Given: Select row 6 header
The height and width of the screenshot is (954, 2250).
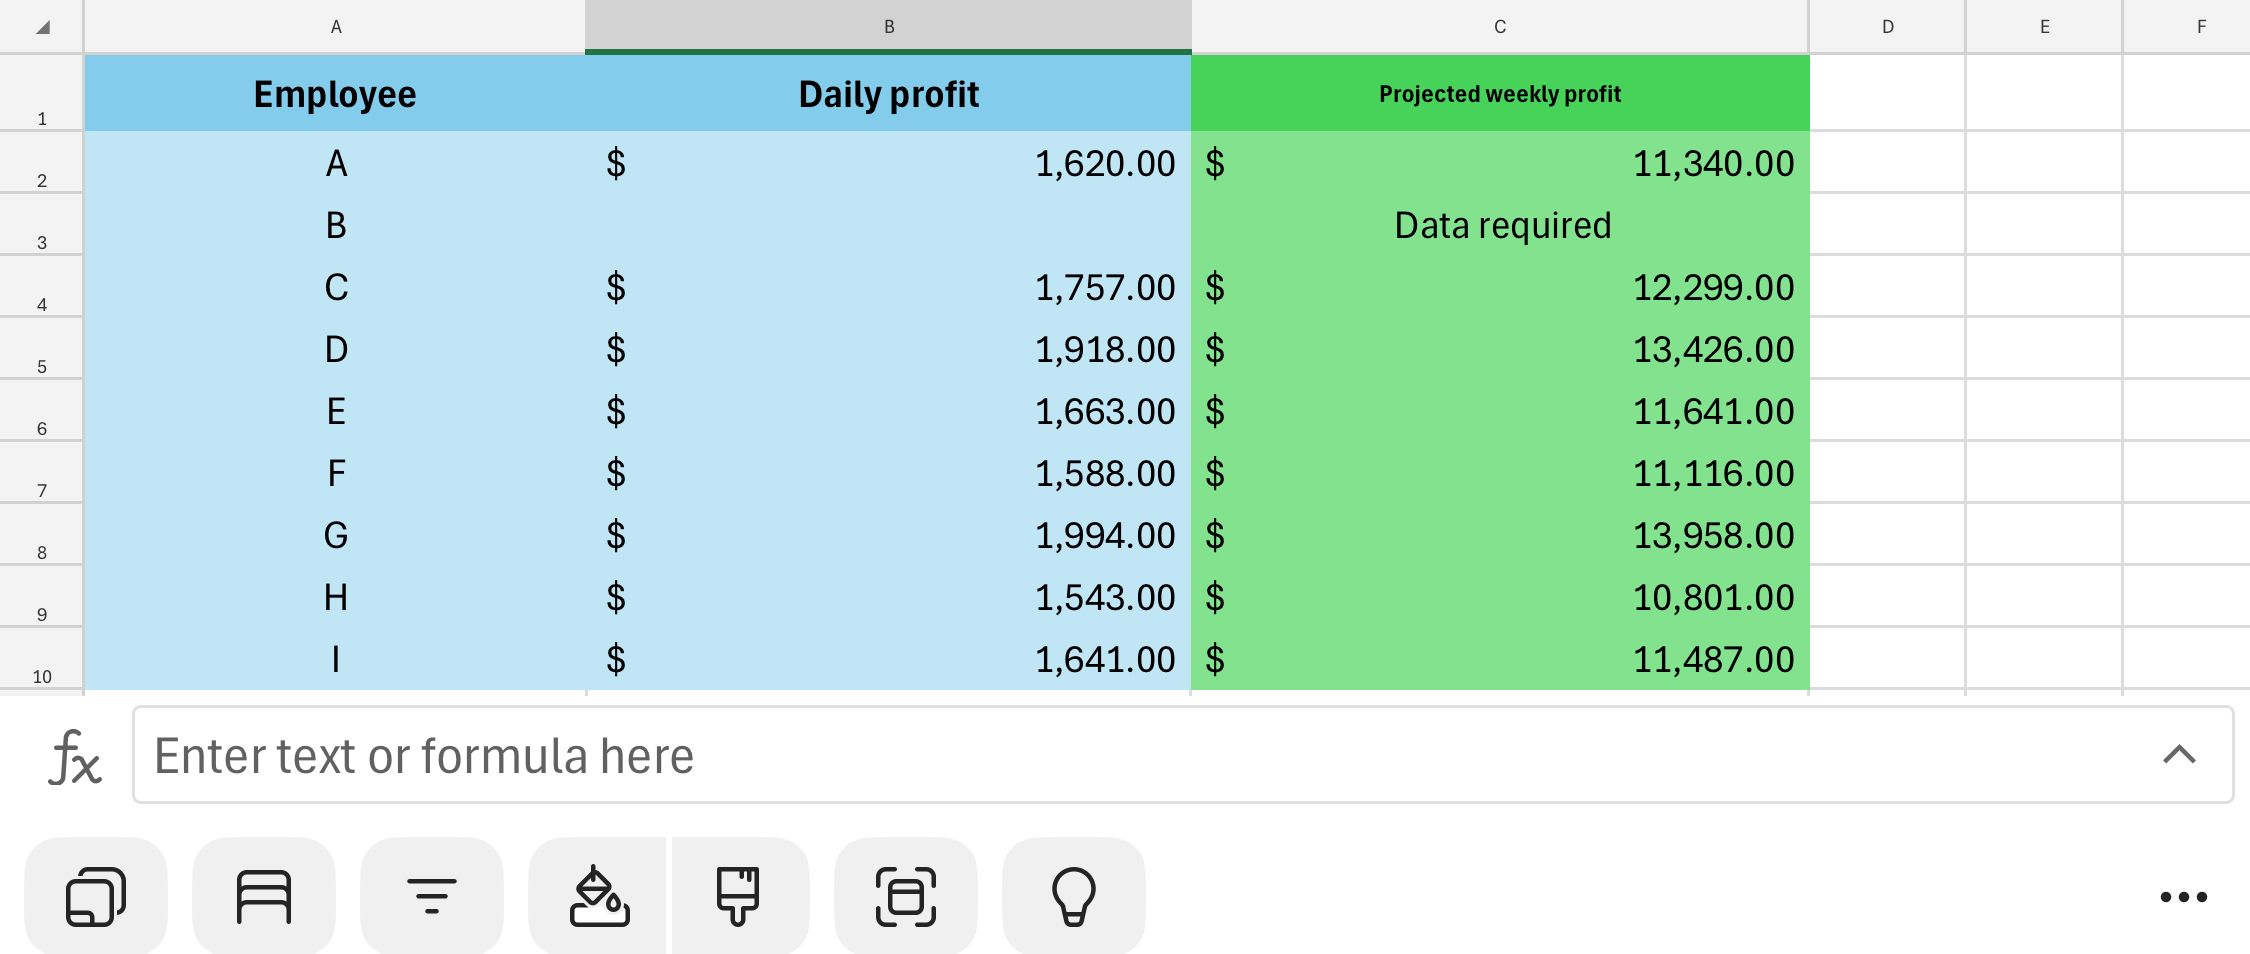Looking at the screenshot, I should coord(42,410).
